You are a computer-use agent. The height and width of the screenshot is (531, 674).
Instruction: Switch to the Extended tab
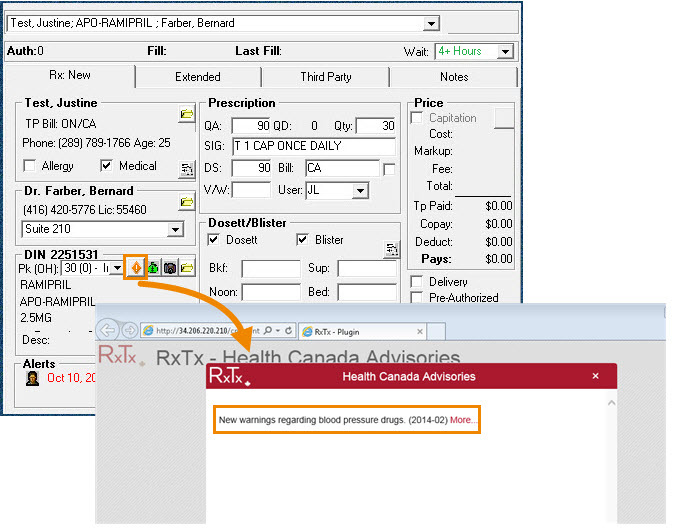[198, 77]
